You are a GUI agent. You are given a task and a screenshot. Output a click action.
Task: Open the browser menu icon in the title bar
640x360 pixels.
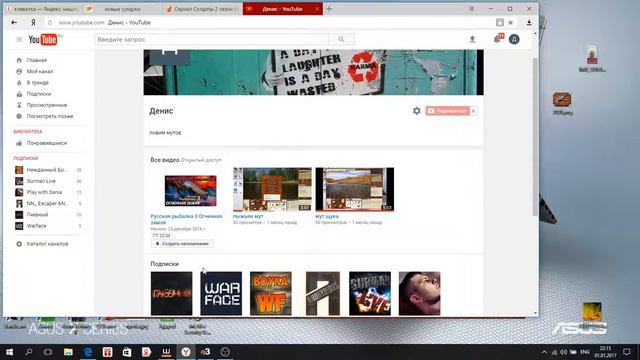(471, 9)
